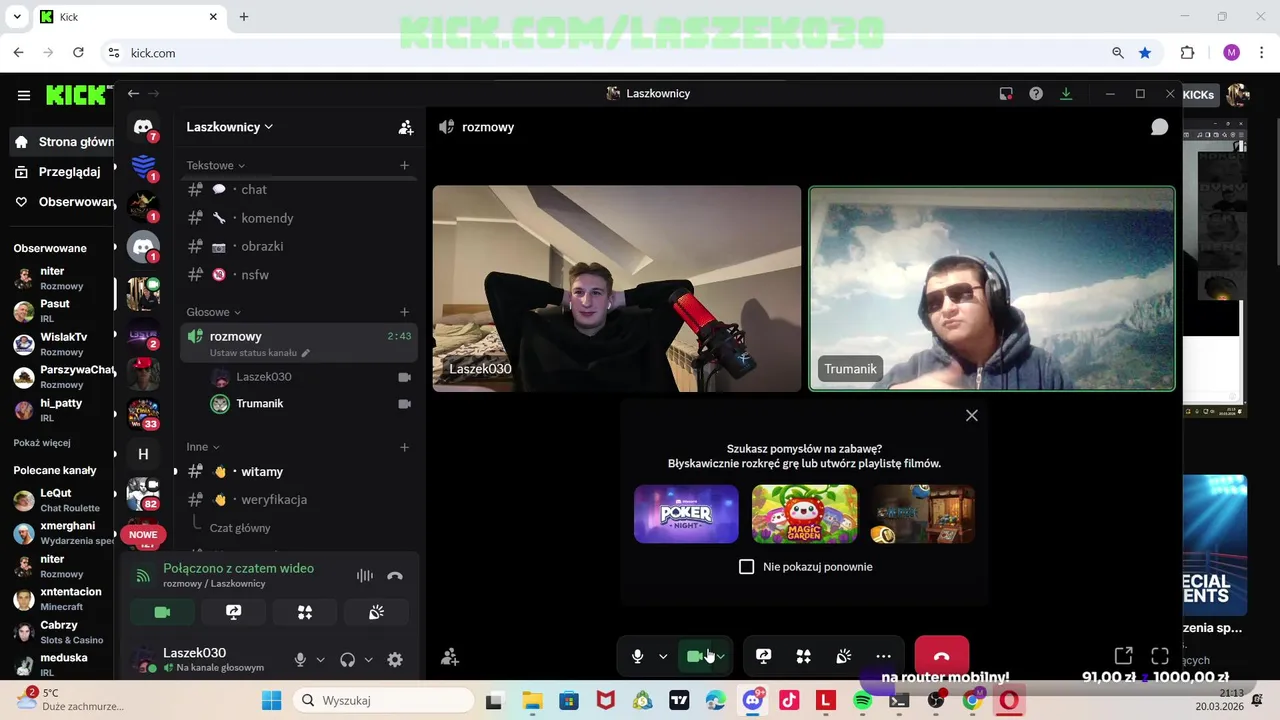This screenshot has width=1280, height=720.
Task: Start an activity from the voice connection panel
Action: [305, 612]
